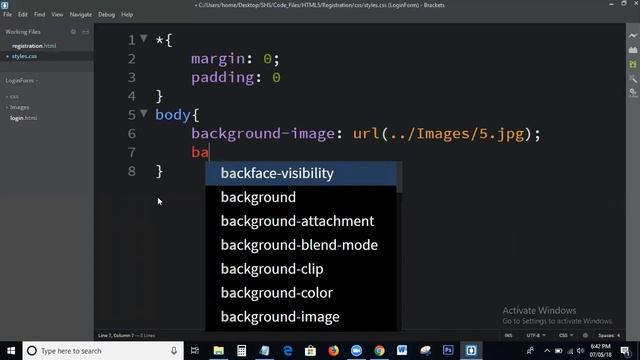Open File Explorer from the taskbar
The height and width of the screenshot is (360, 640).
coord(219,351)
